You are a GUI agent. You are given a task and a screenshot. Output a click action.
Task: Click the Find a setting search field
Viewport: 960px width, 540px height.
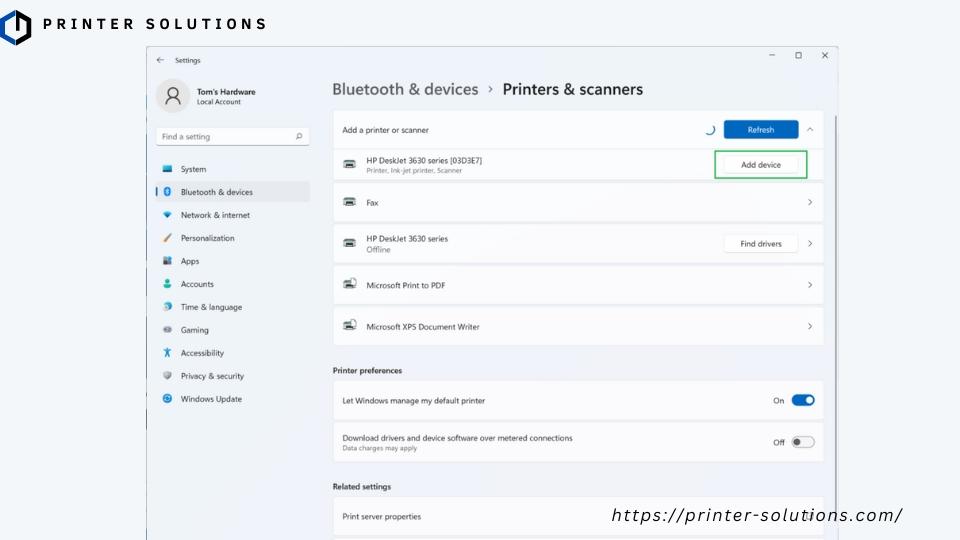(x=225, y=137)
